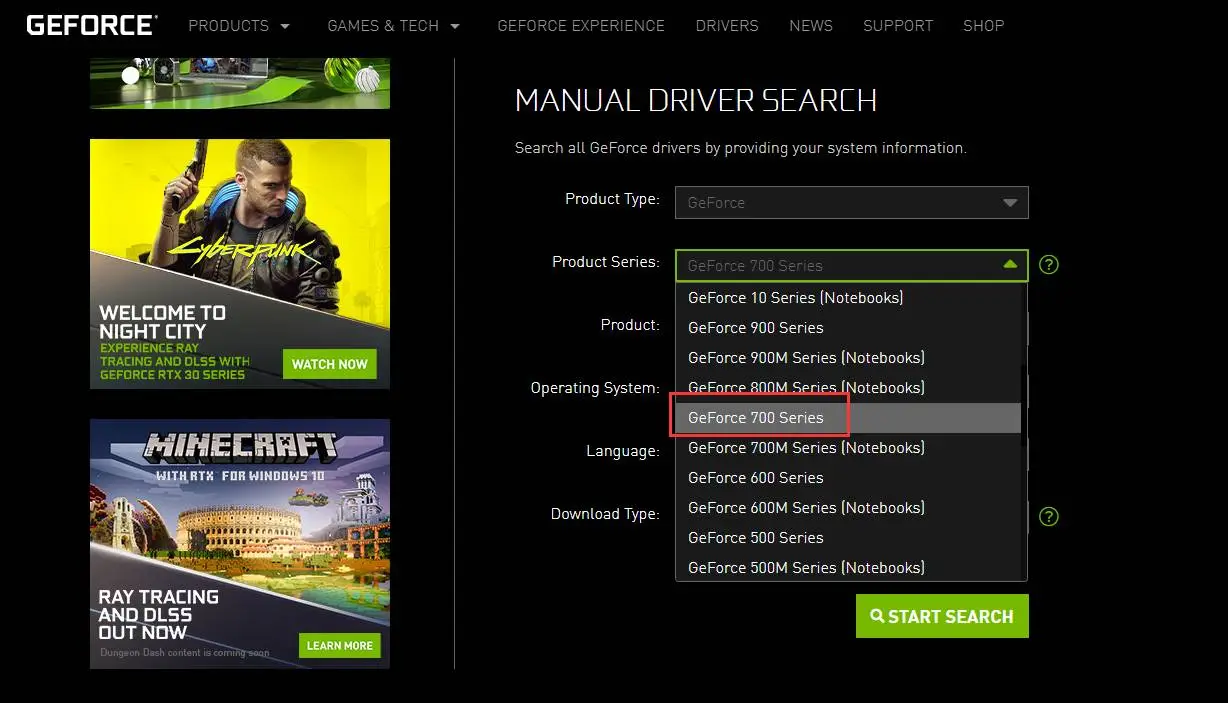
Task: Open the Games & Tech menu
Action: (394, 26)
